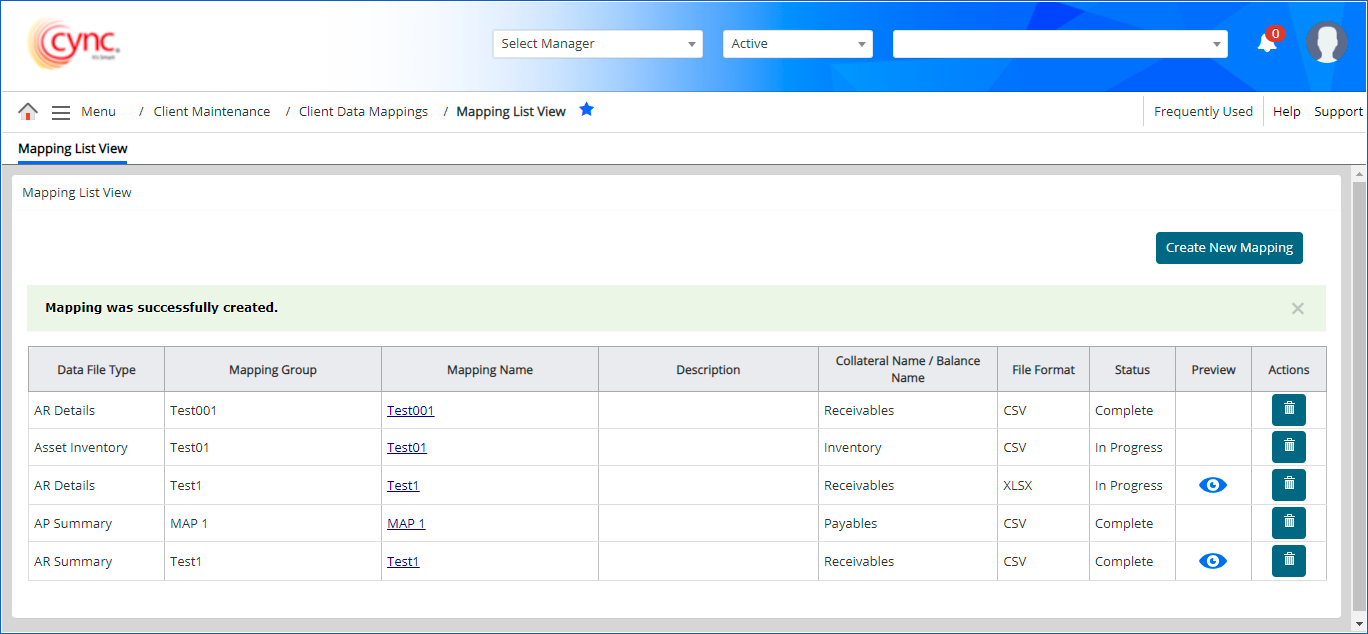Dismiss the success message banner
The width and height of the screenshot is (1368, 634).
[x=1297, y=308]
